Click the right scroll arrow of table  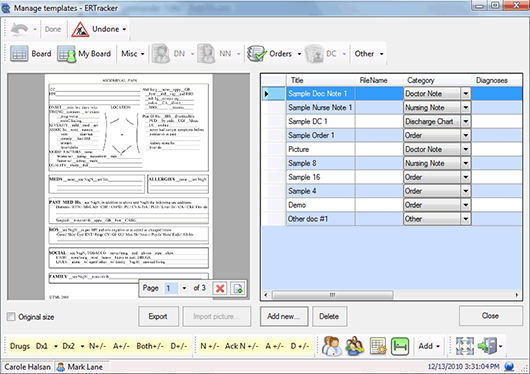click(x=517, y=295)
